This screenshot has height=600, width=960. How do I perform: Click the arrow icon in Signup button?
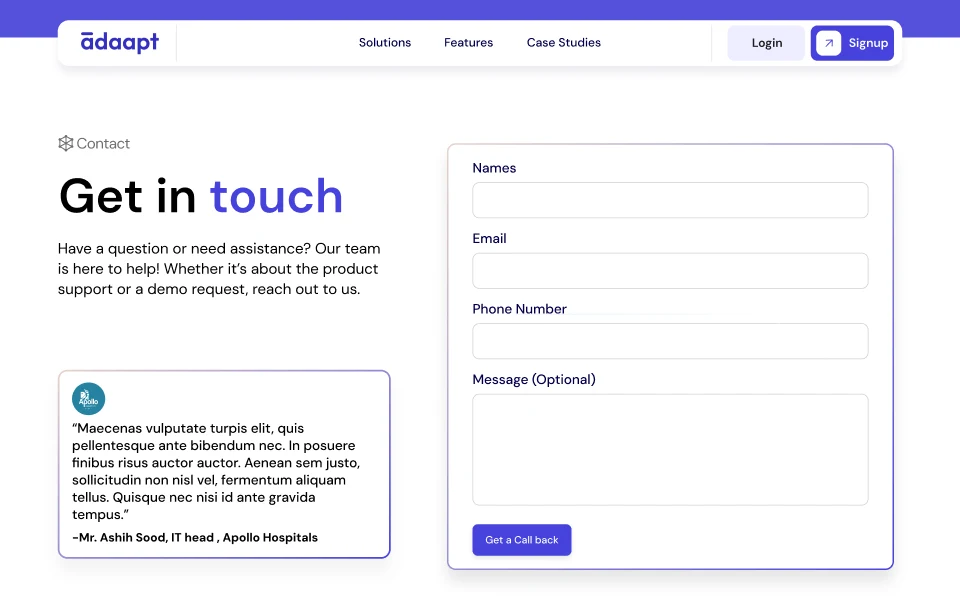tap(828, 43)
